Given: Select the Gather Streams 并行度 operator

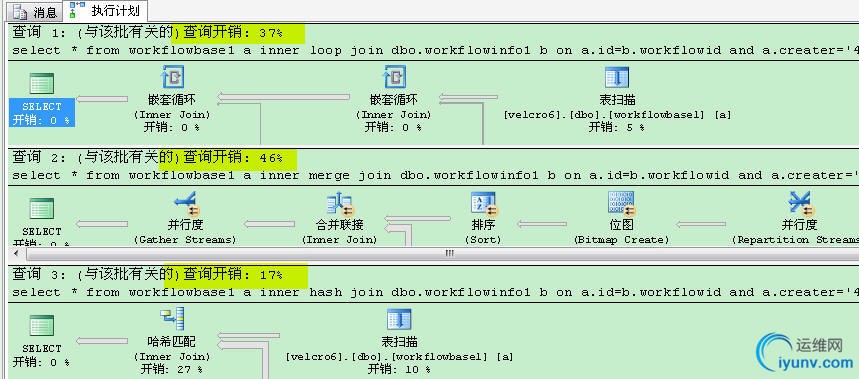Looking at the screenshot, I should click(186, 203).
